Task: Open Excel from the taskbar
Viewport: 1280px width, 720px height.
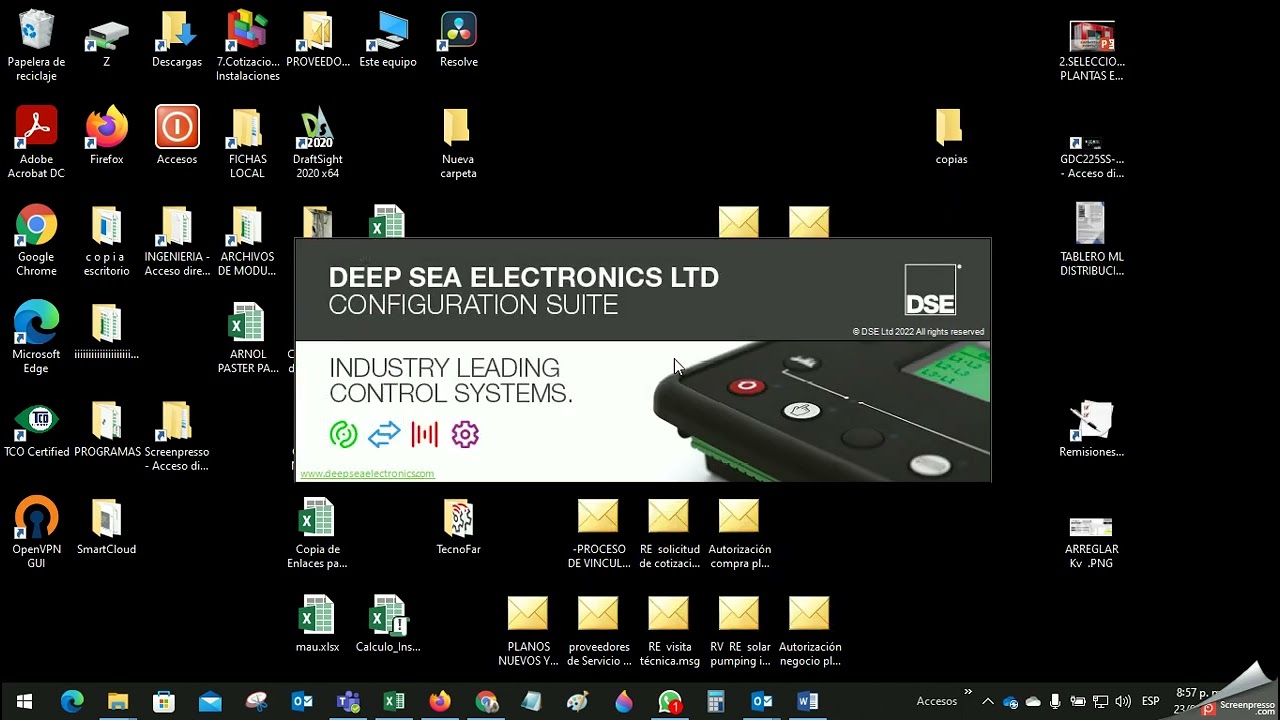Action: tap(394, 701)
